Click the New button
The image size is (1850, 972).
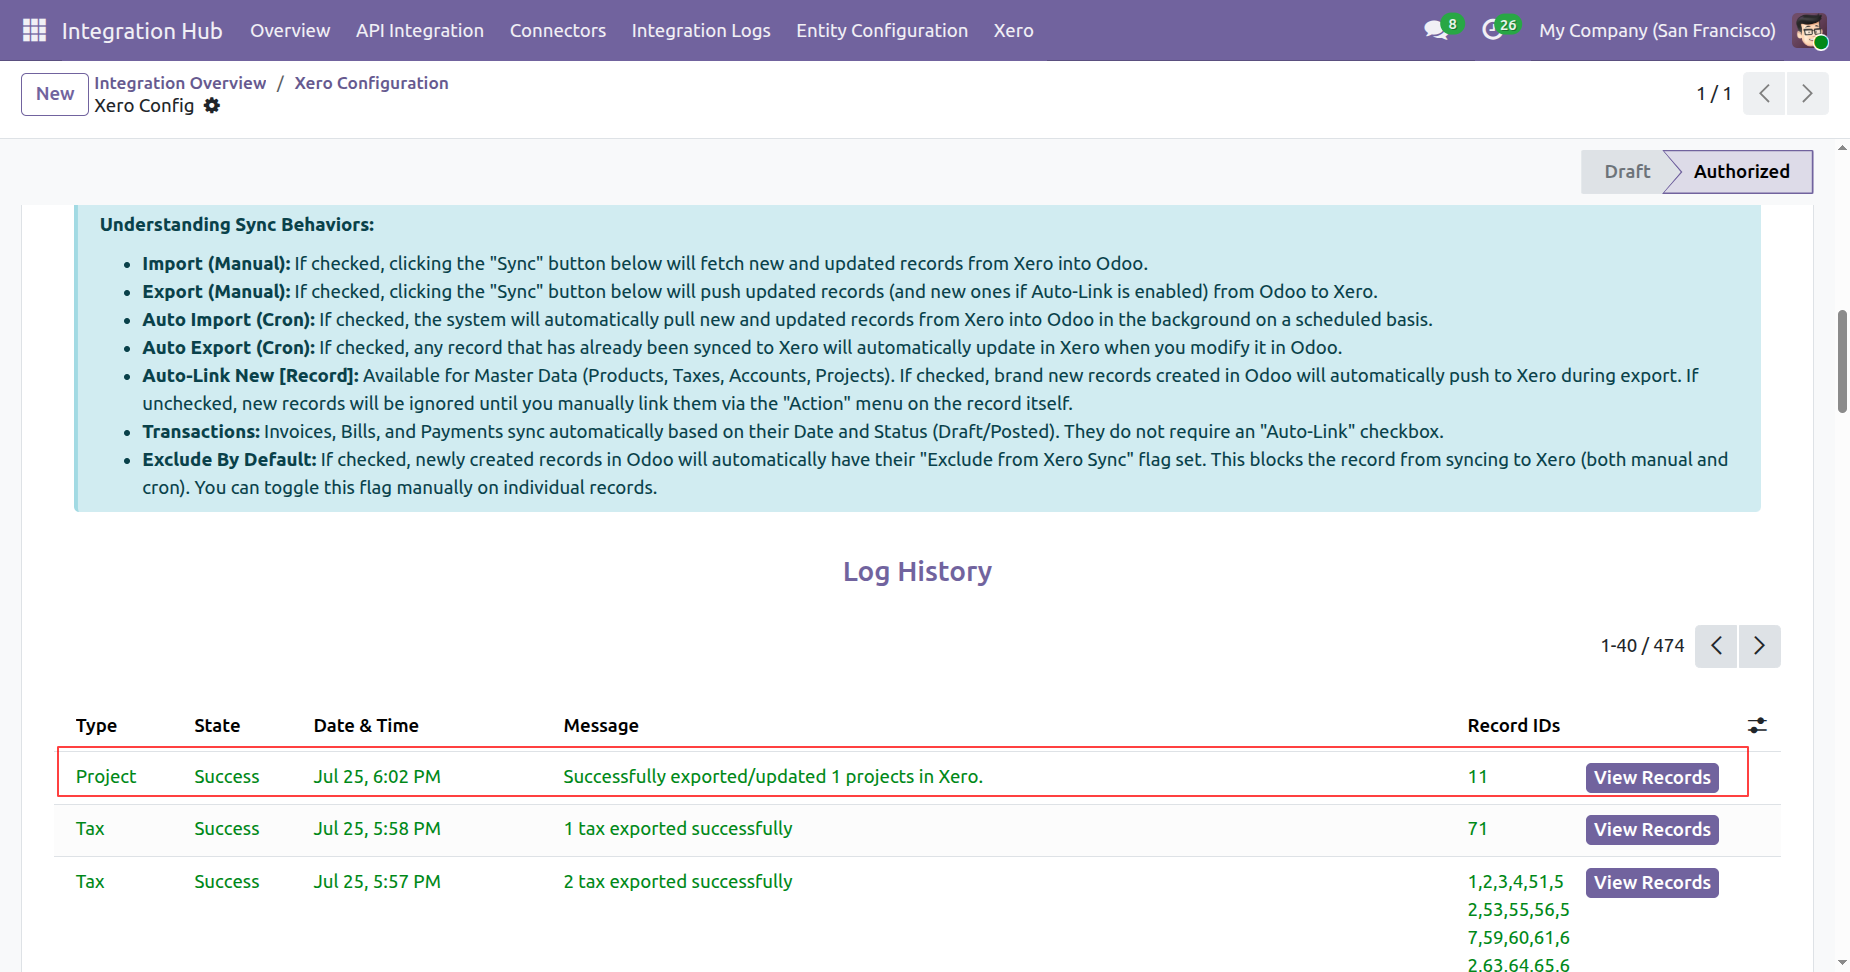tap(55, 94)
